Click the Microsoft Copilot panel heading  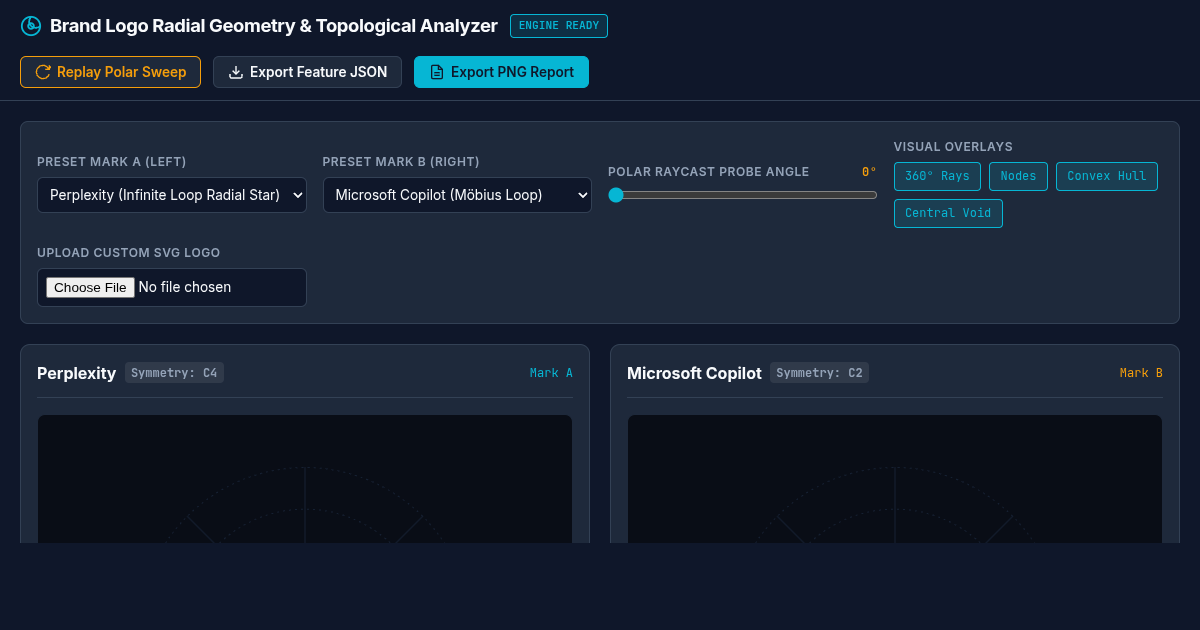tap(694, 373)
